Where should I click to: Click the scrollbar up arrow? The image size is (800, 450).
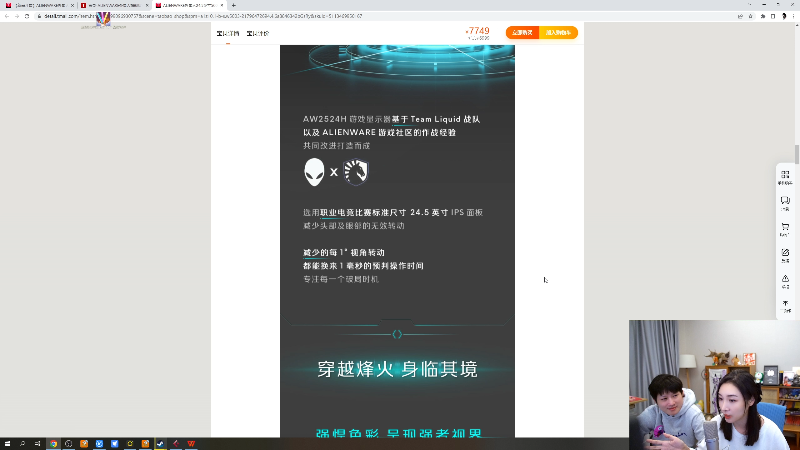796,25
